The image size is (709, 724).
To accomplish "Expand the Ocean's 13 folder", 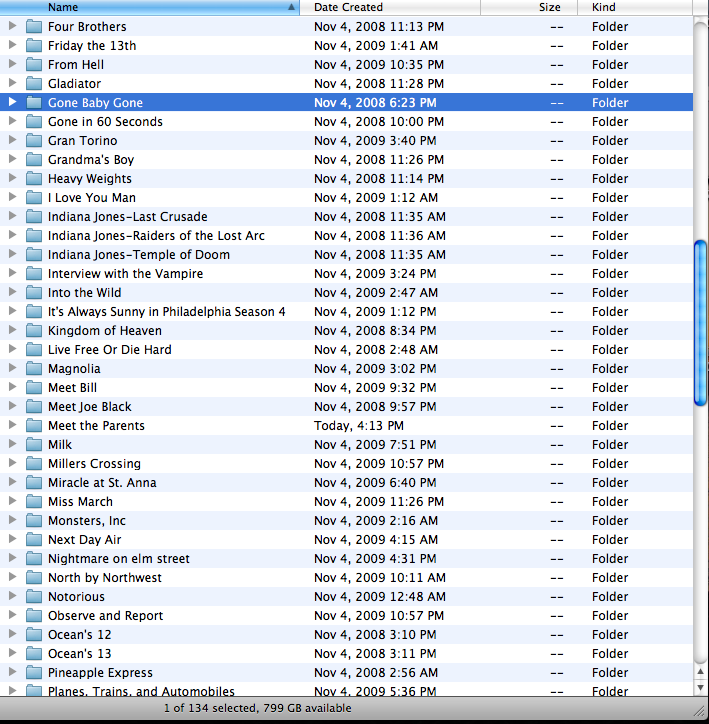I will pos(12,653).
